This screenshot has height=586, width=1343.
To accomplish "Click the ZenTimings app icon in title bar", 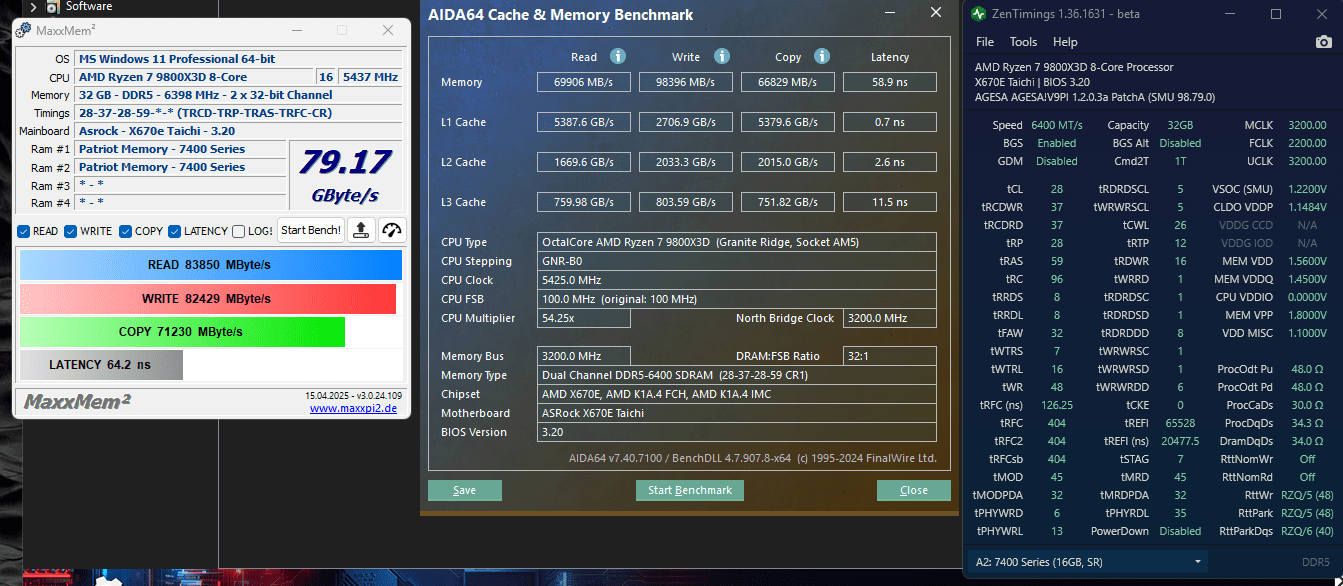I will click(x=978, y=14).
